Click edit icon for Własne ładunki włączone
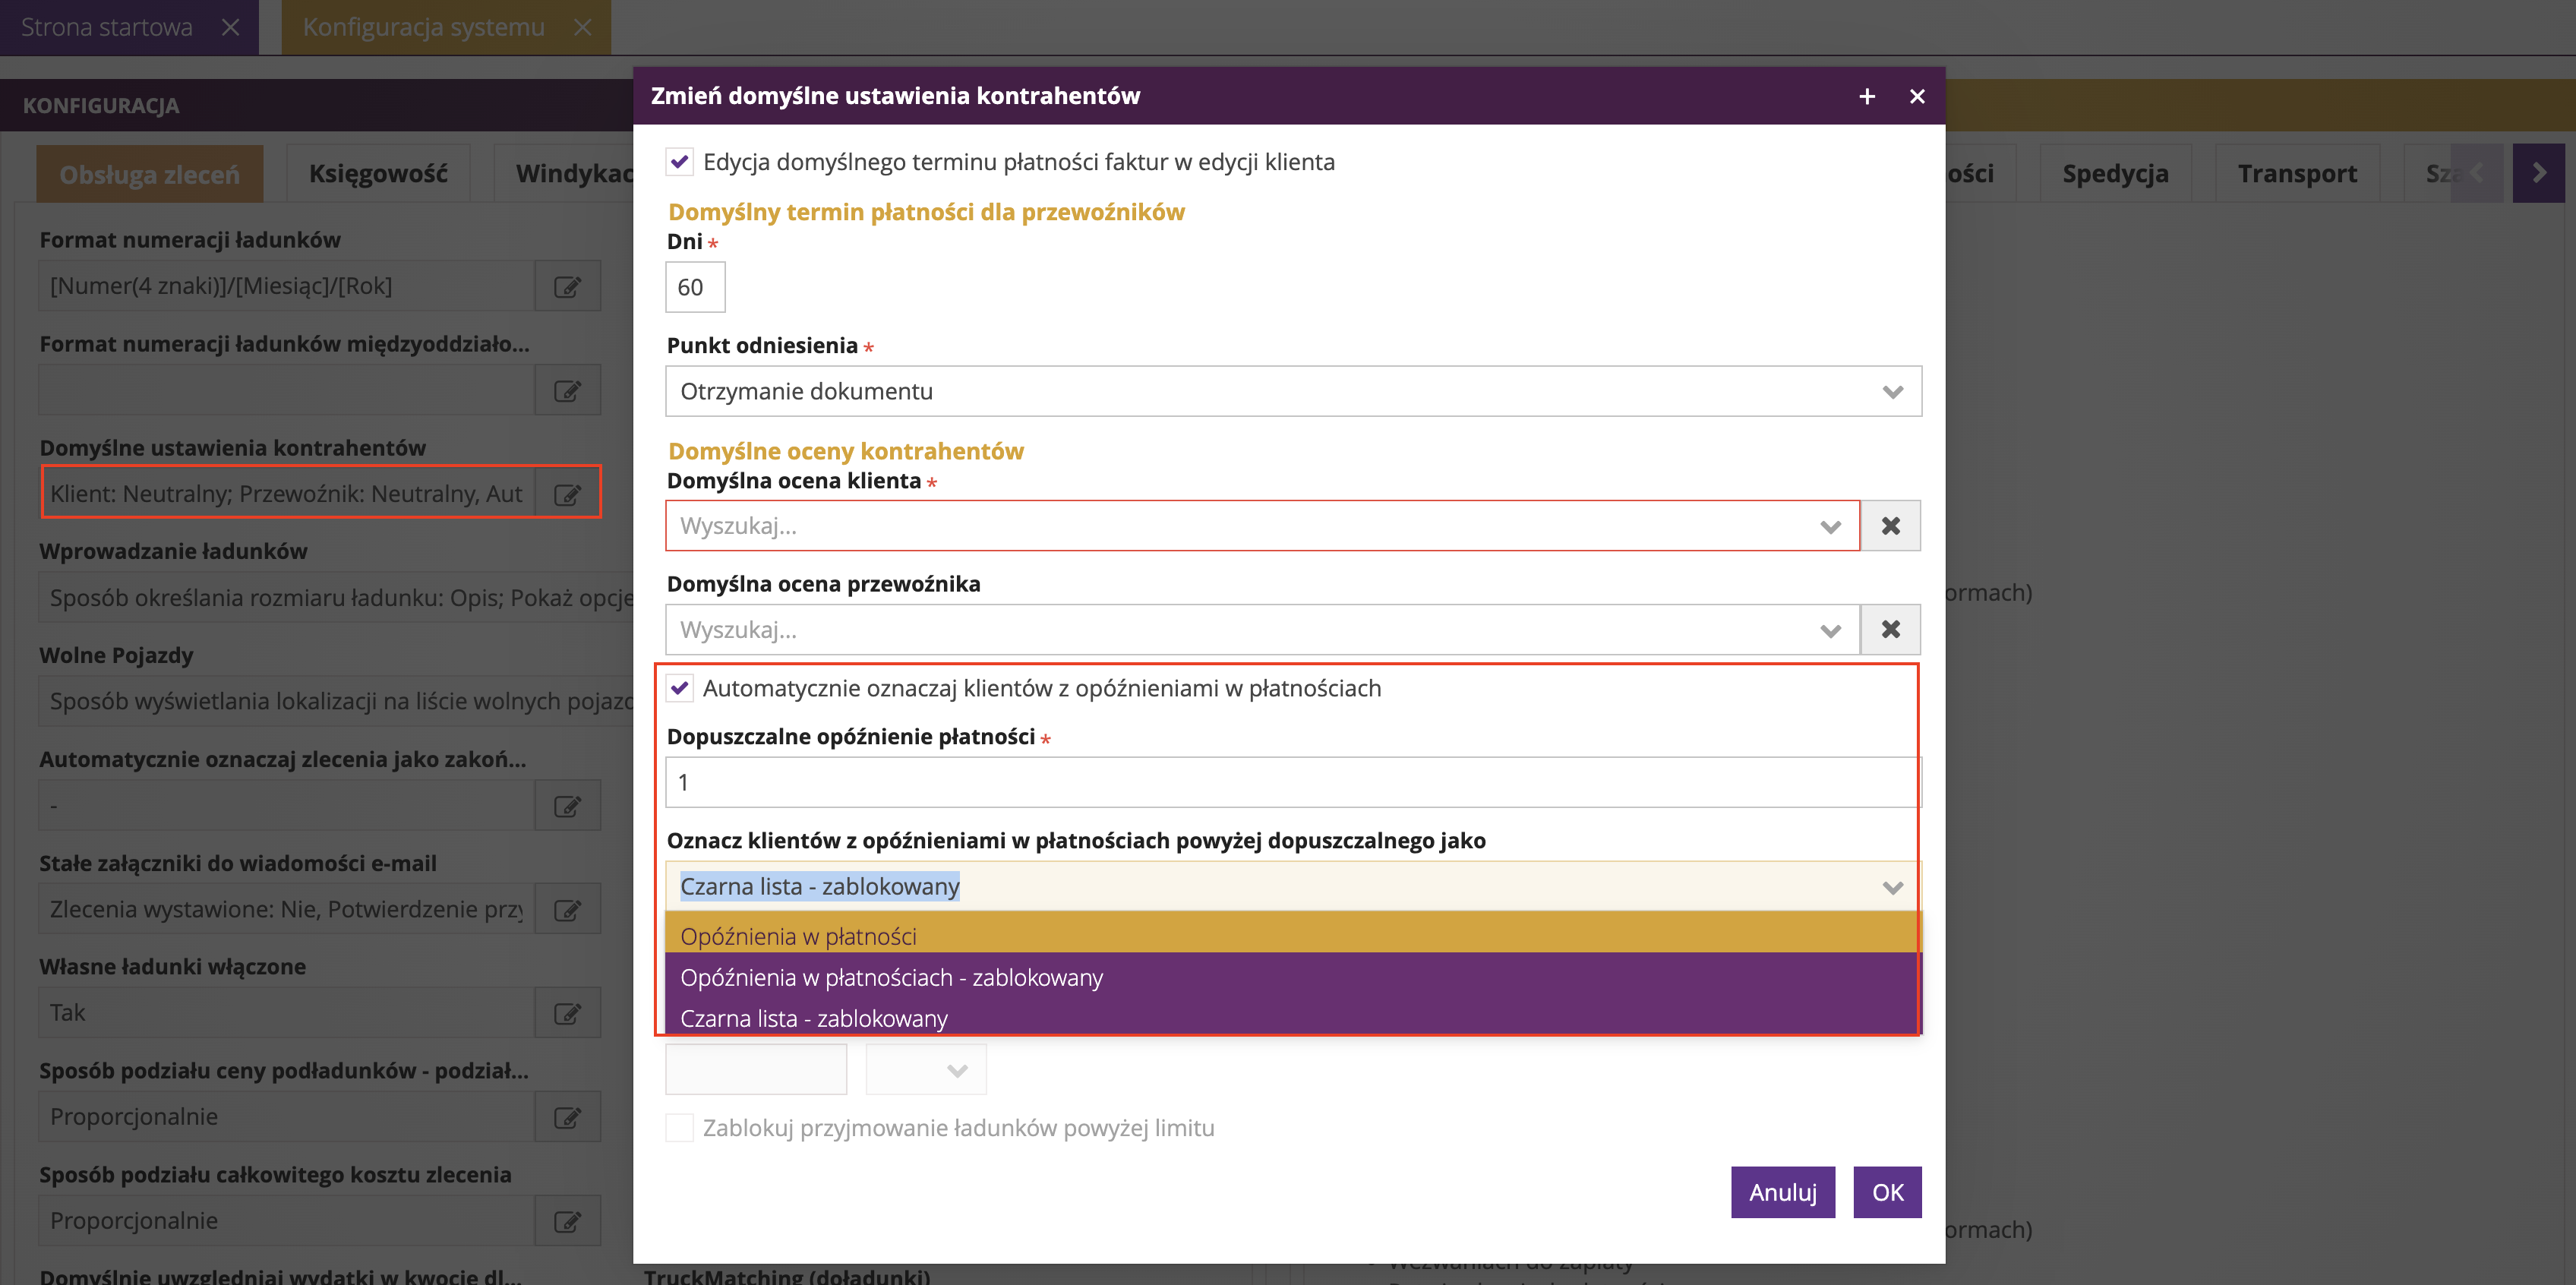 click(x=567, y=1014)
